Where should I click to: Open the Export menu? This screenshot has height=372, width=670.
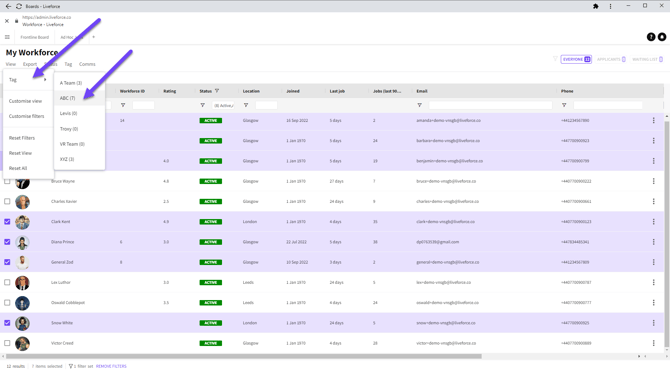coord(30,64)
